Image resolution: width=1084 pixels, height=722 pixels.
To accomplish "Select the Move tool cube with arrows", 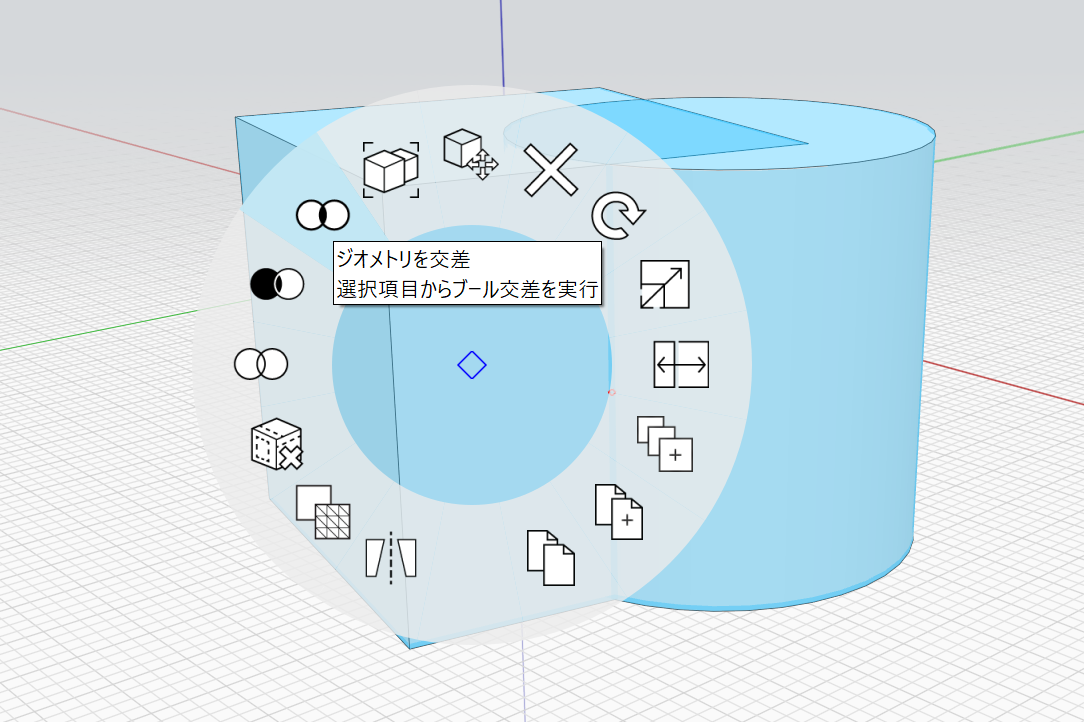I will [469, 154].
